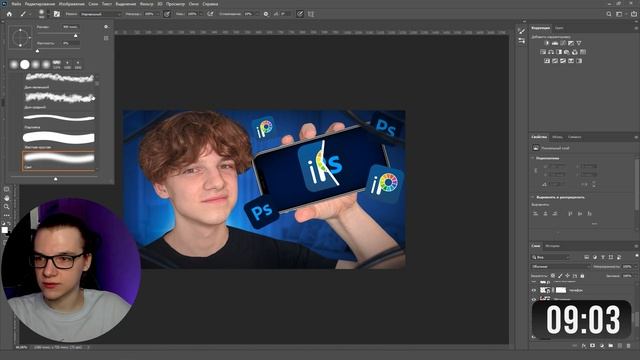Switch to the История tab

point(553,246)
